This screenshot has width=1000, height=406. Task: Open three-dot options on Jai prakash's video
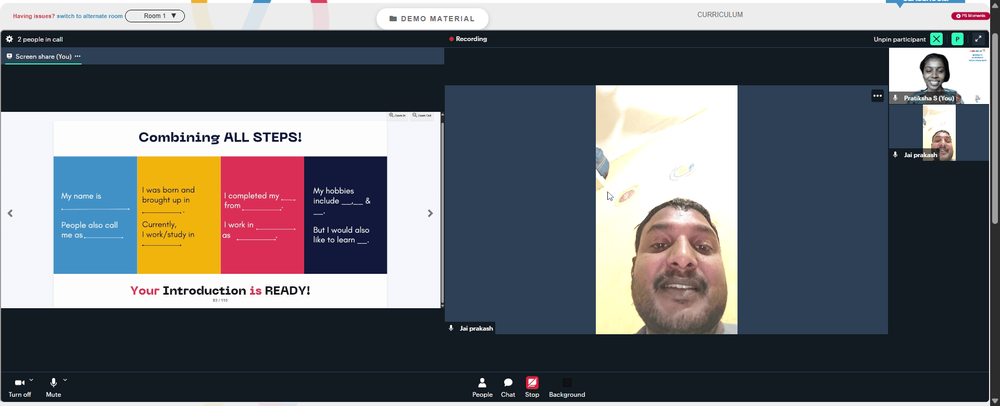[878, 96]
